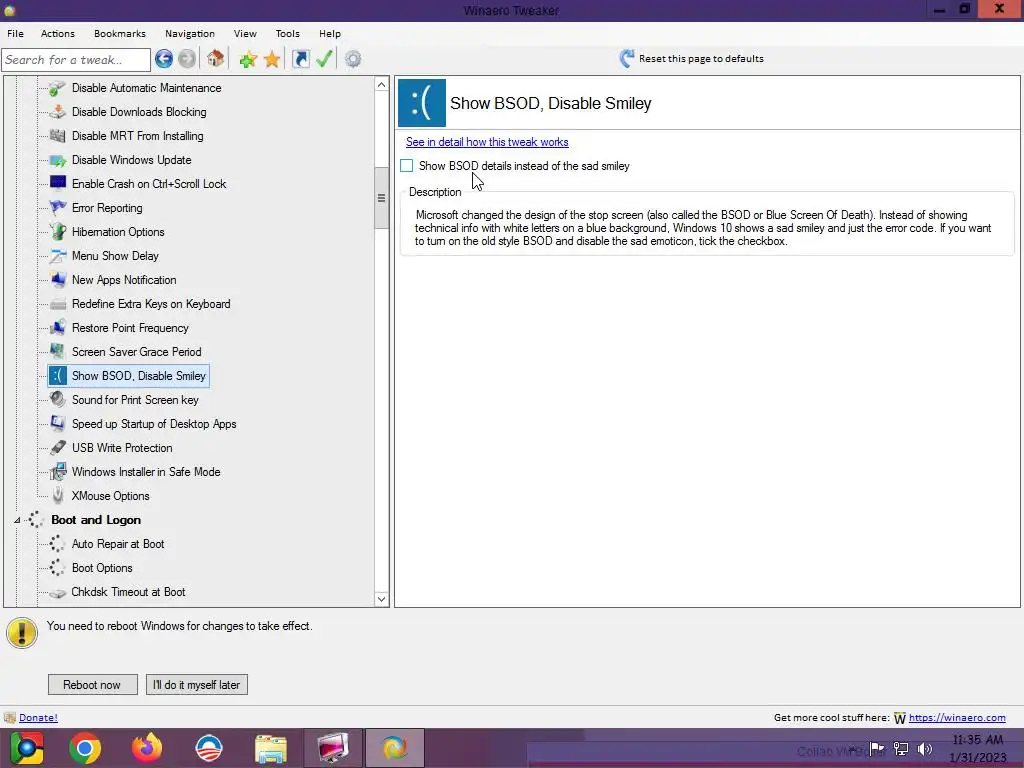
Task: Select the New Apps Notification icon
Action: 57,280
